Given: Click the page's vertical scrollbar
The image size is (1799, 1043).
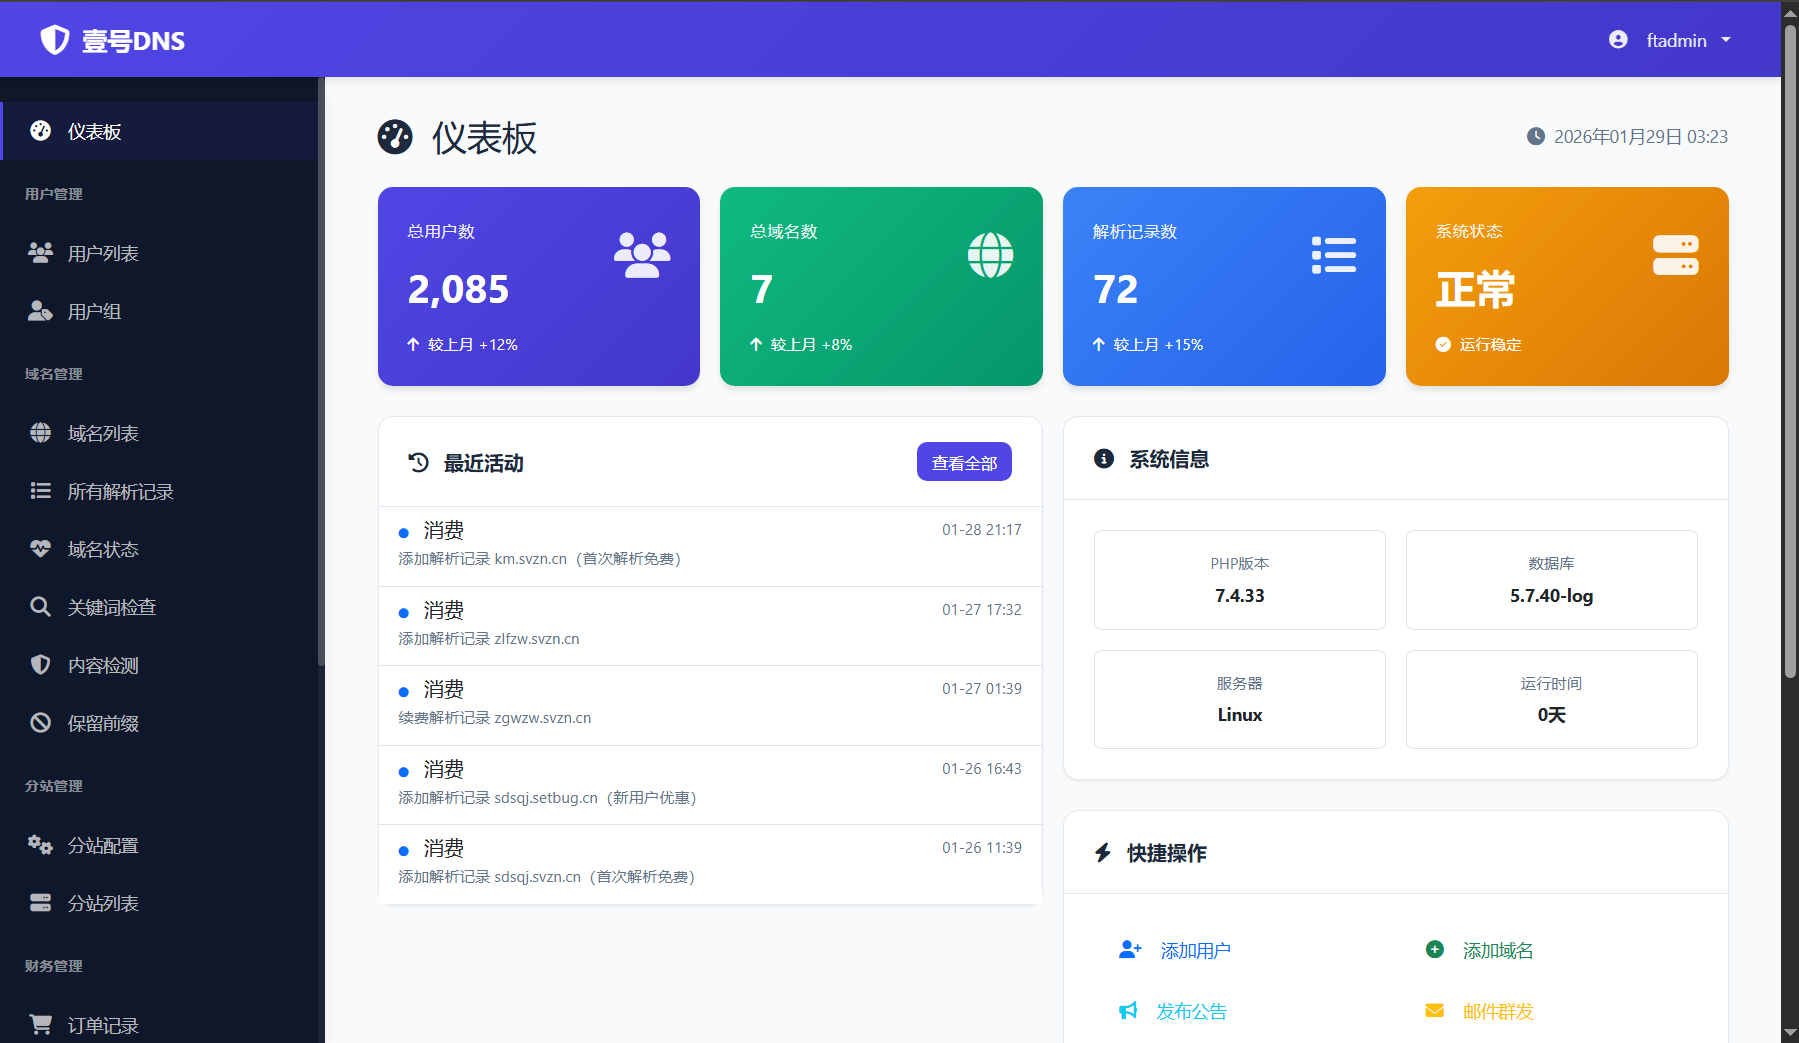Looking at the screenshot, I should pyautogui.click(x=1790, y=350).
